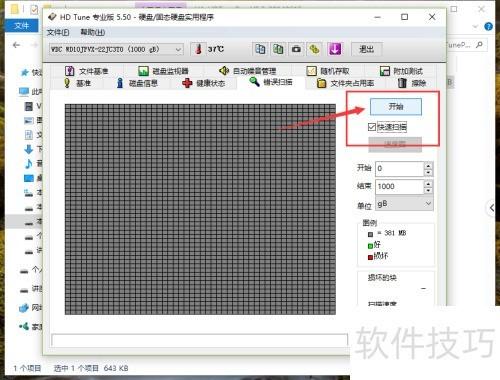
Task: Click the light bulb Benchmark icon
Action: coord(67,83)
